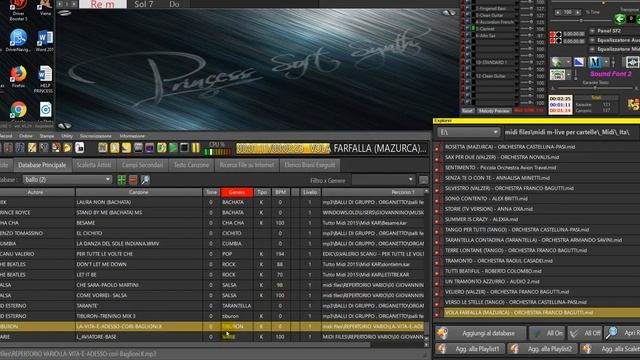Switch to Testo Canzone tab
Image resolution: width=640 pixels, height=360 pixels.
pyautogui.click(x=191, y=165)
